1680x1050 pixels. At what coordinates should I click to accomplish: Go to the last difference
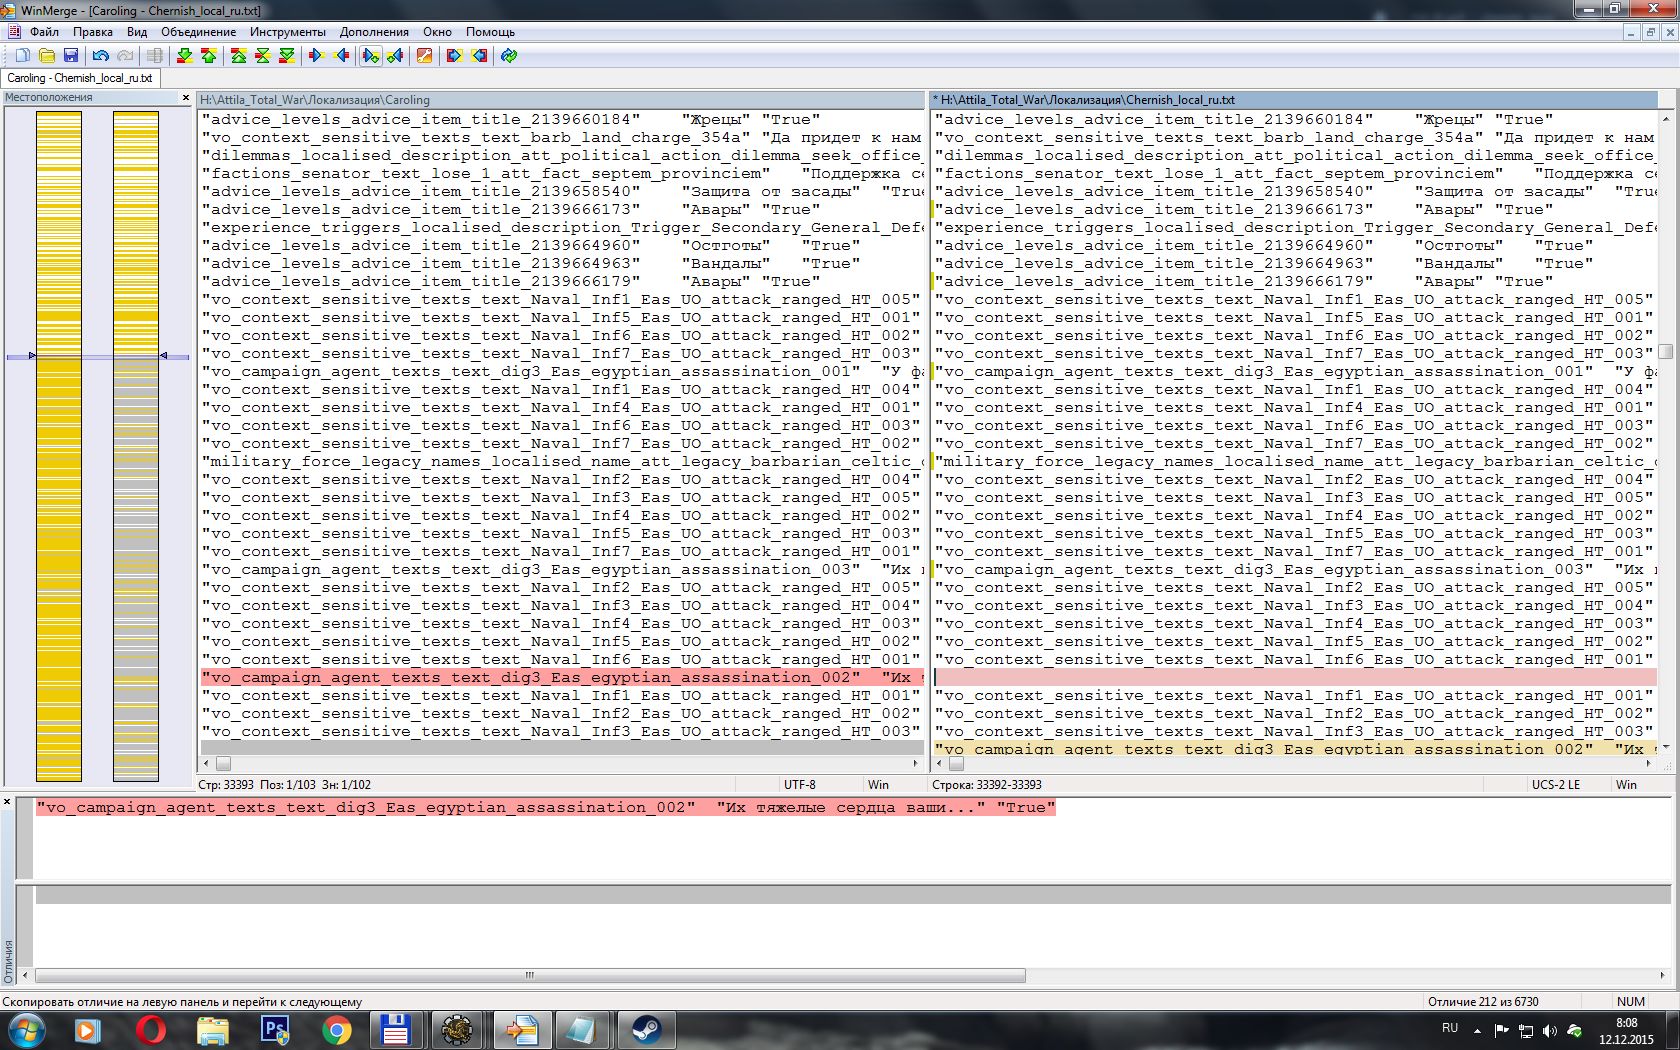(x=287, y=56)
